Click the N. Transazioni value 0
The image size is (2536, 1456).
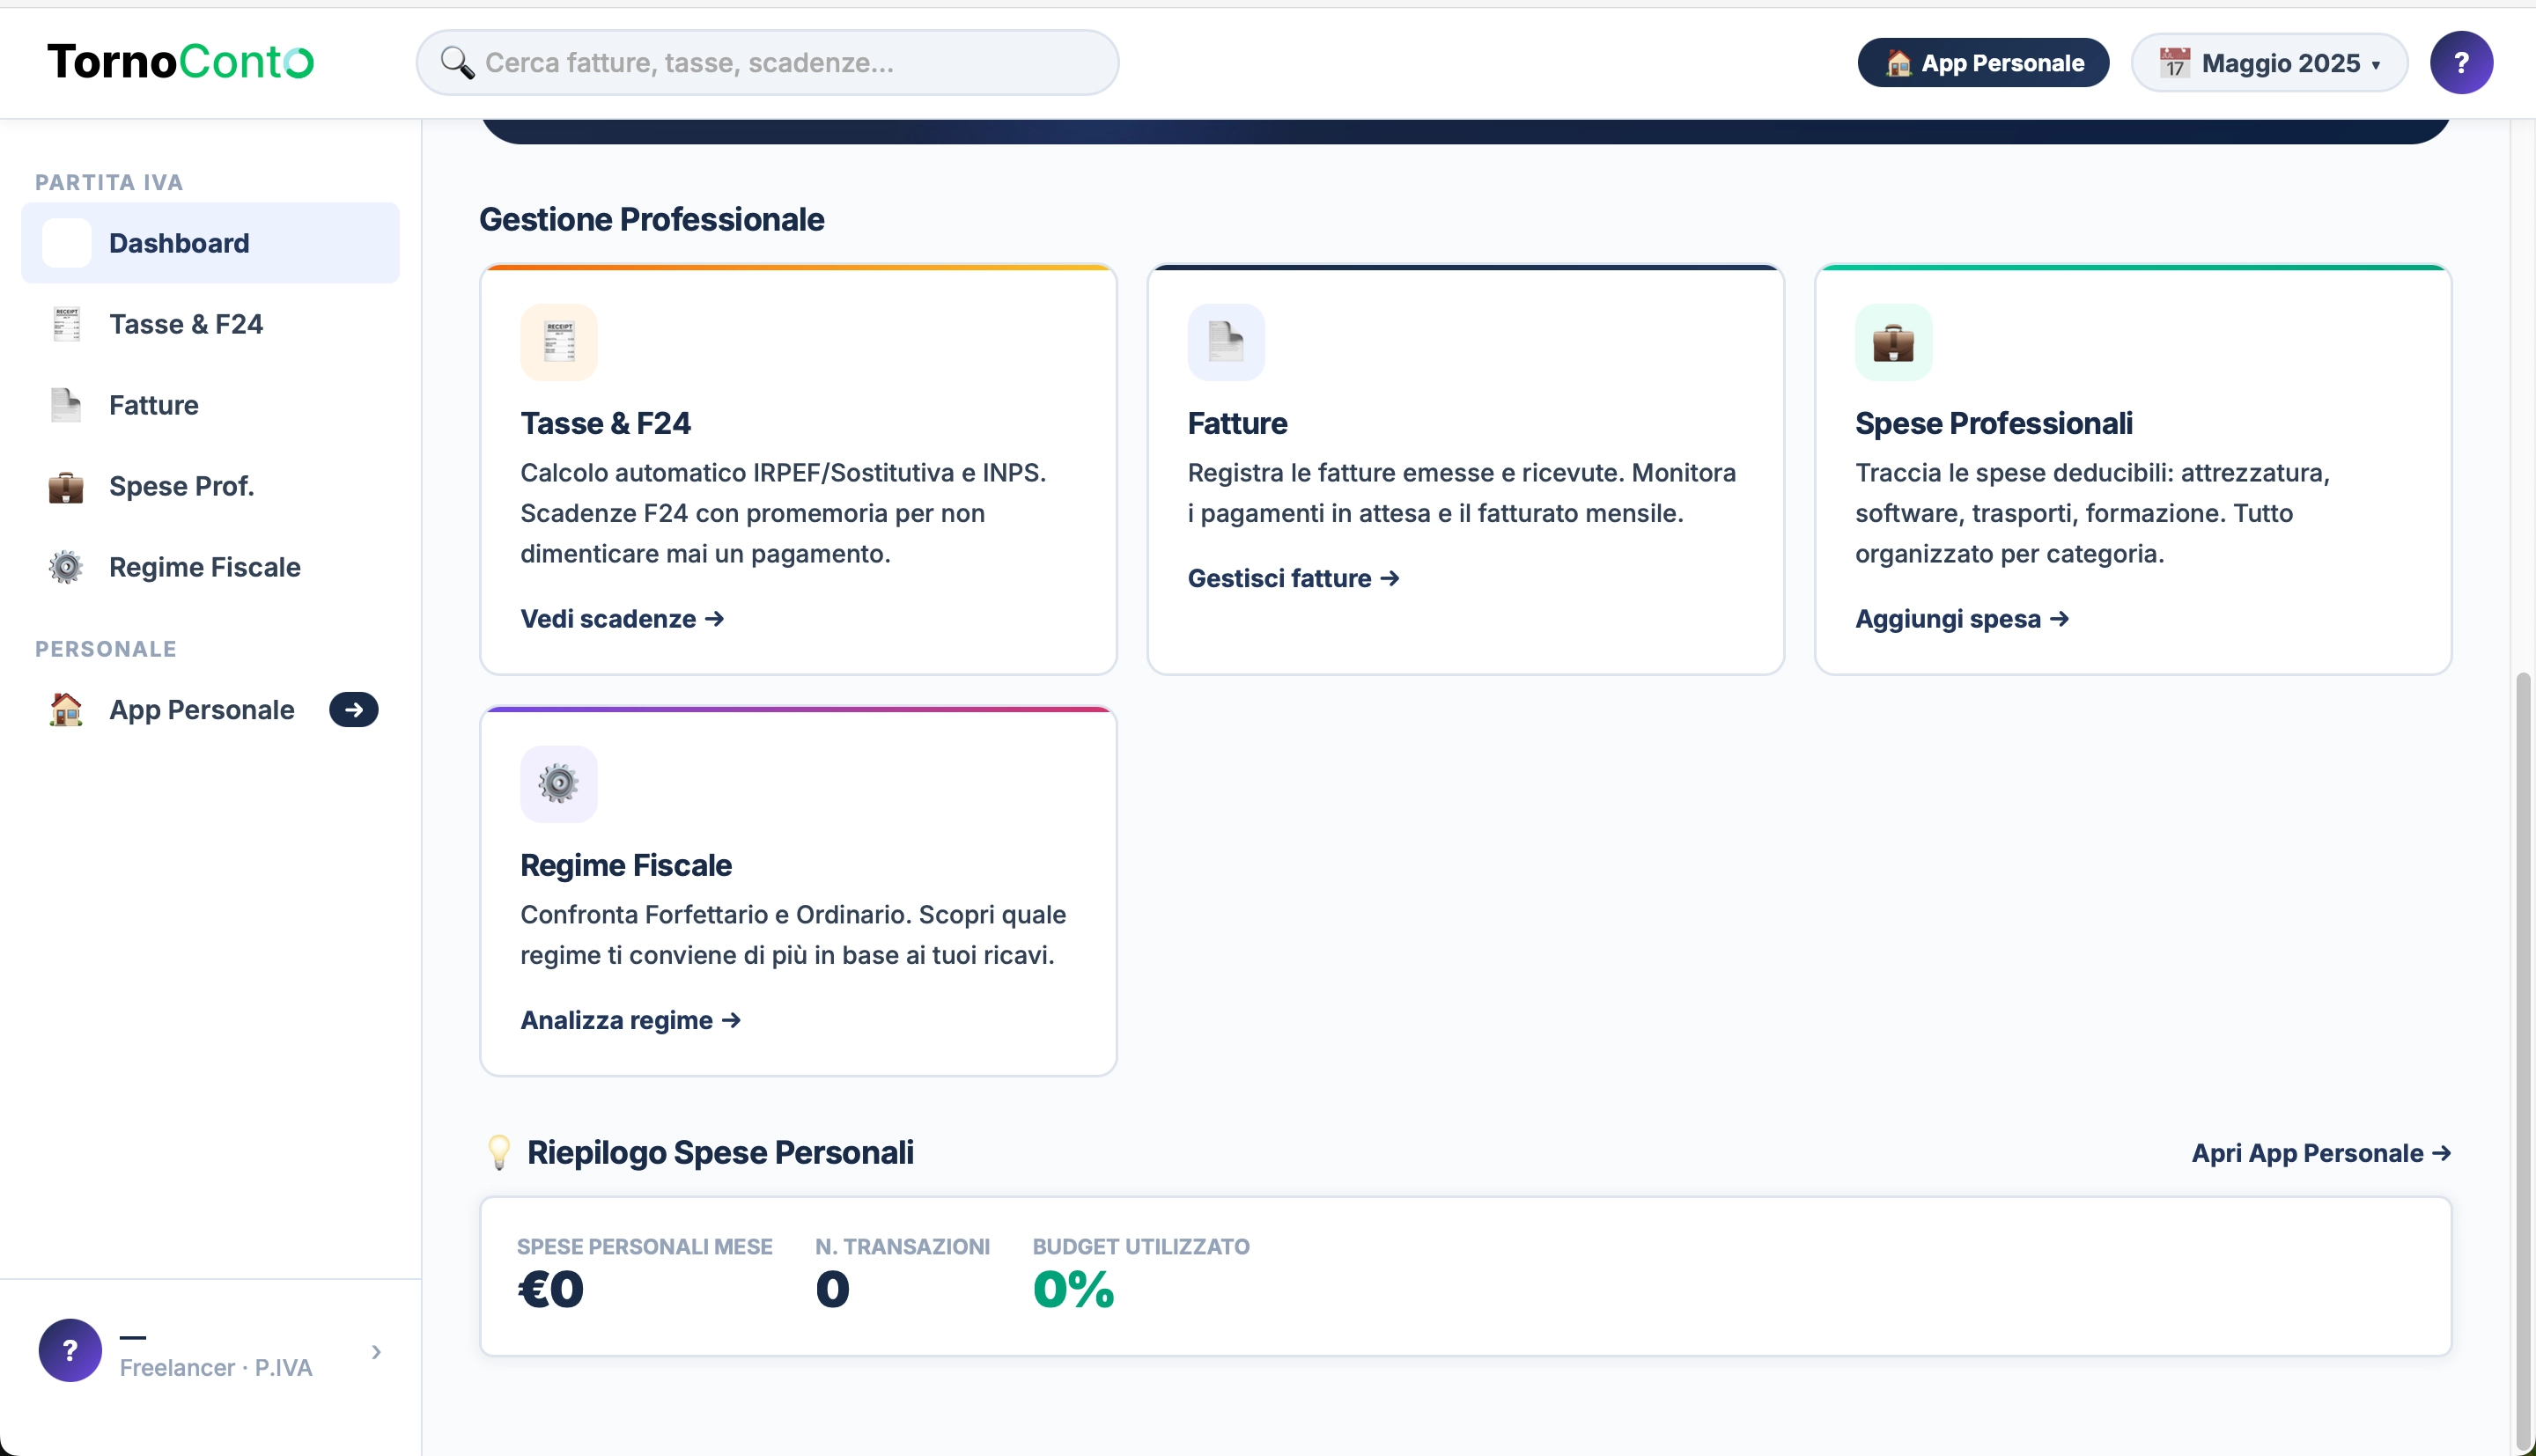pyautogui.click(x=832, y=1289)
